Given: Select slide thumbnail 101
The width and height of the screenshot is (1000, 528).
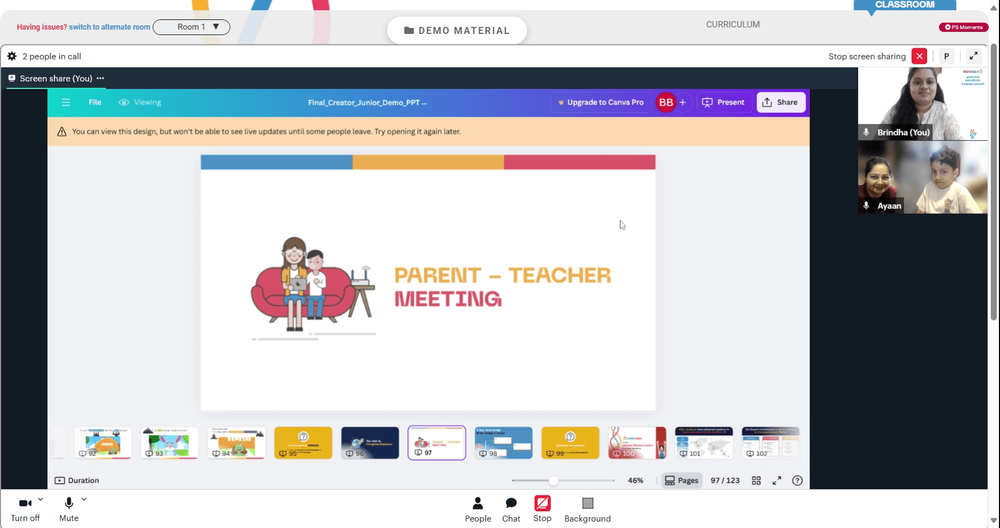Looking at the screenshot, I should click(x=704, y=443).
